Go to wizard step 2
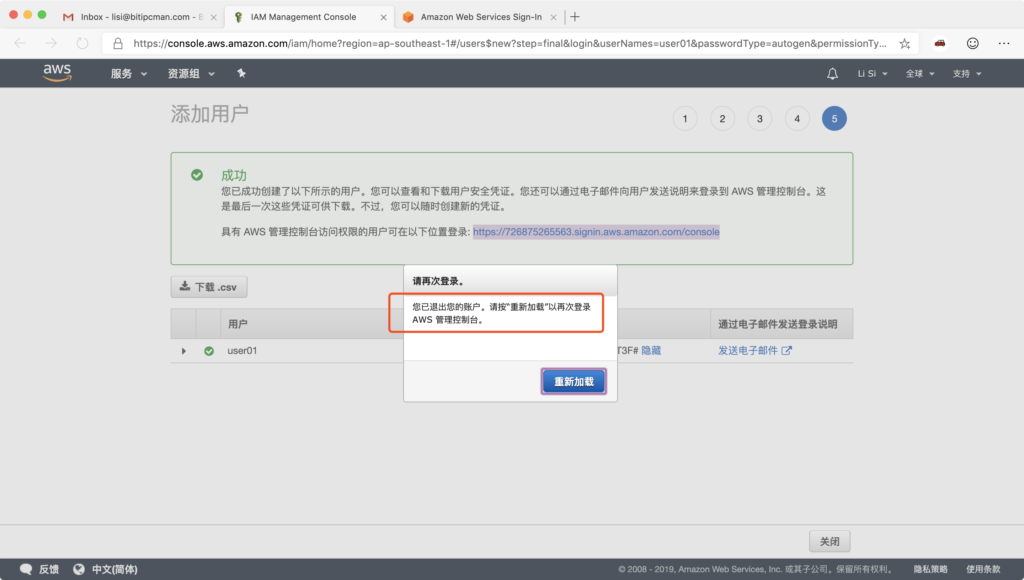 pos(722,119)
